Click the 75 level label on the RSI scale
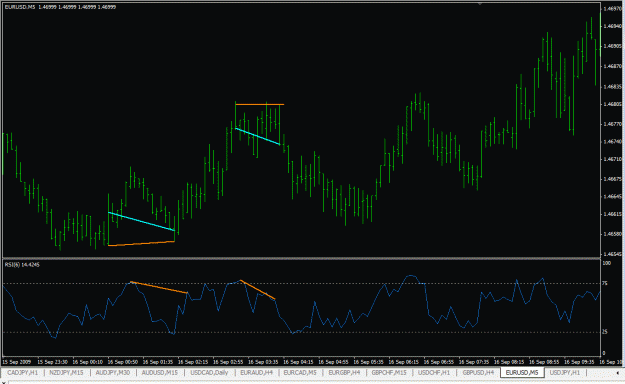 point(605,284)
